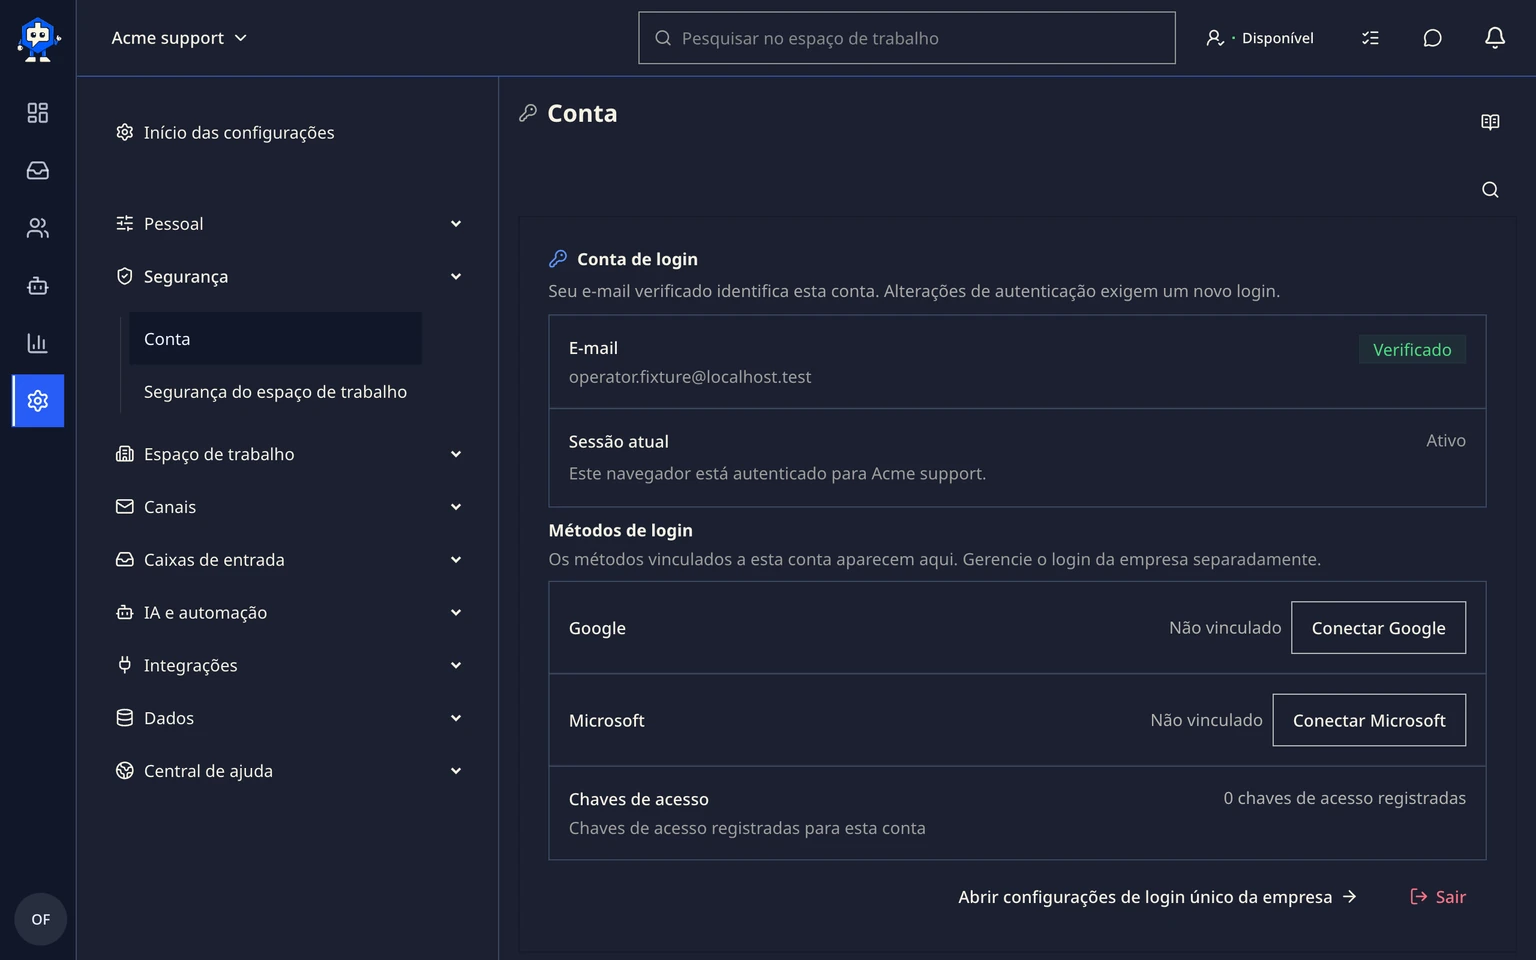Open the help book icon near Conta header

click(x=1490, y=122)
